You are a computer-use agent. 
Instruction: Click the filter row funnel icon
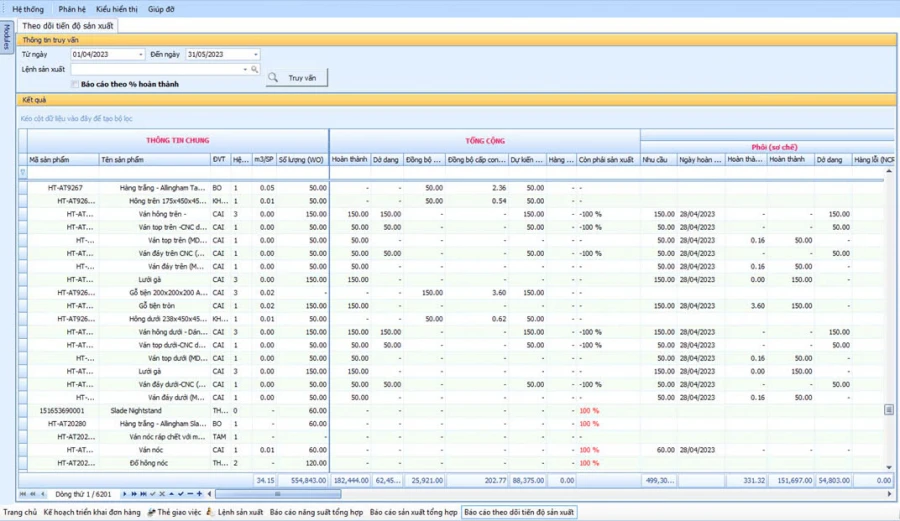pos(23,172)
